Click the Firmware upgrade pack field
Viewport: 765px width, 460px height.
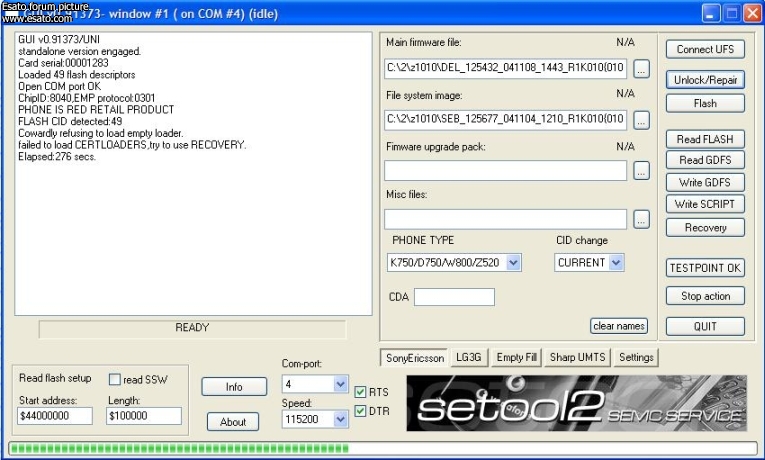[505, 171]
